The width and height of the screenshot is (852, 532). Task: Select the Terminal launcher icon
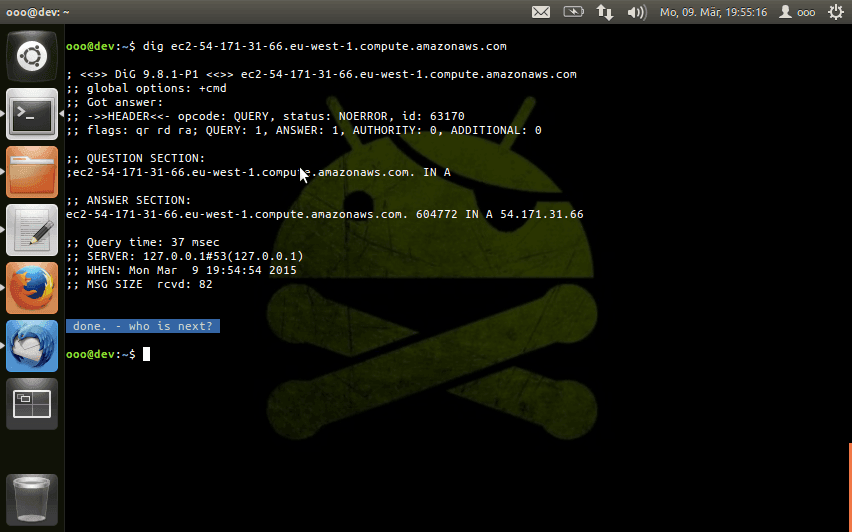click(32, 114)
